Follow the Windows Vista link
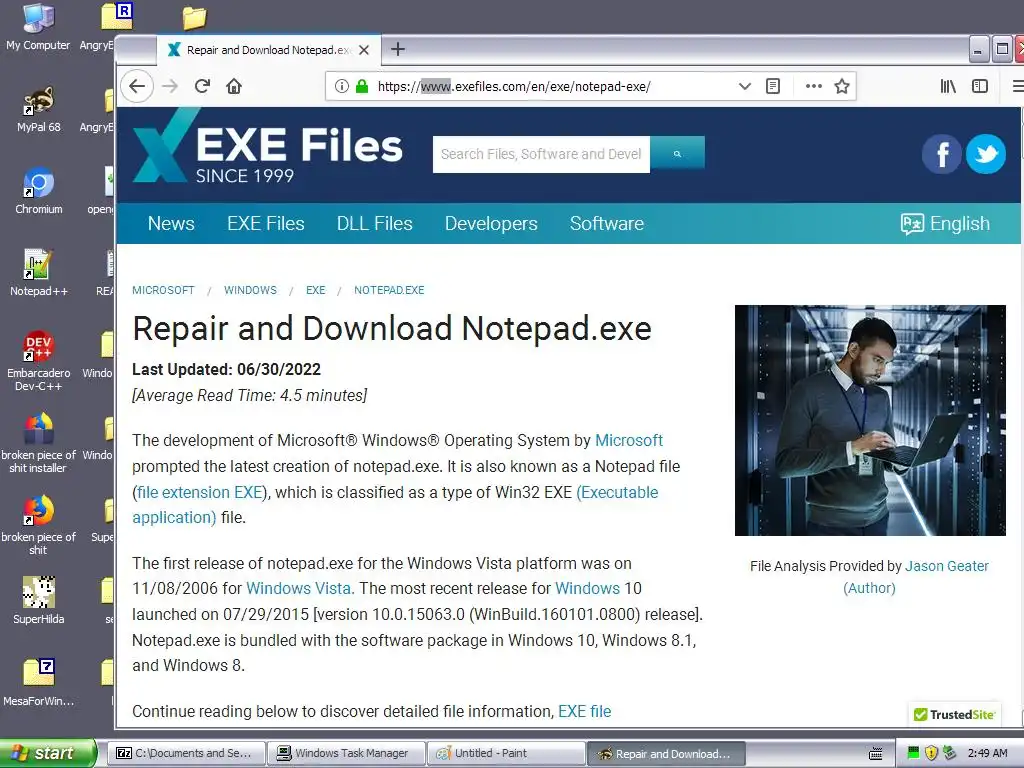Image resolution: width=1024 pixels, height=768 pixels. coord(298,588)
